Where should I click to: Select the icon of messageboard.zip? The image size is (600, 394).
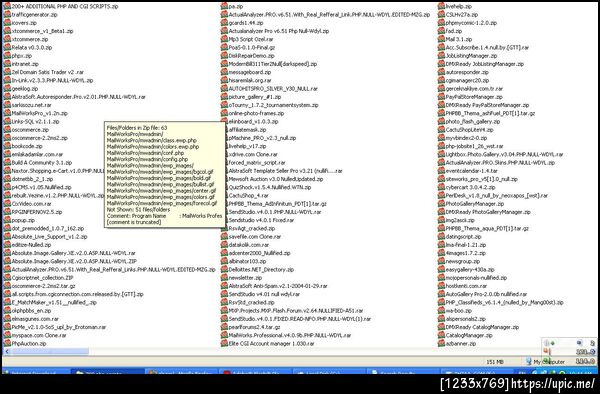(x=224, y=72)
